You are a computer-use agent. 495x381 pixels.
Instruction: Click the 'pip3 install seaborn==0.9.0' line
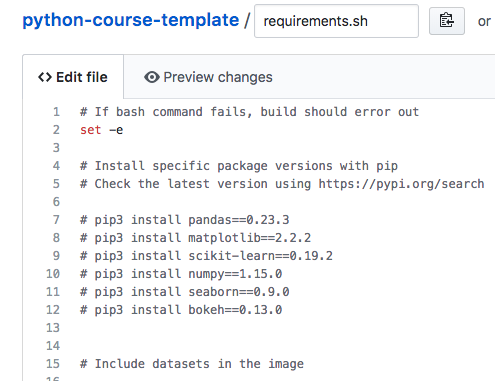click(185, 292)
